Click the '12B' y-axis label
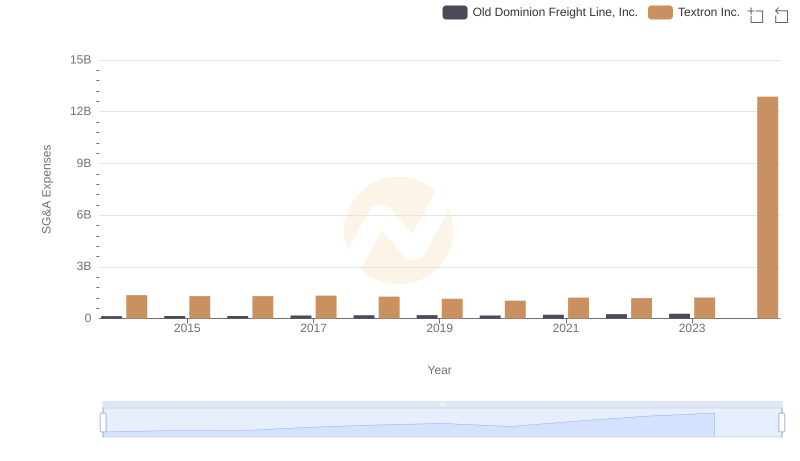800x461 pixels. (81, 111)
